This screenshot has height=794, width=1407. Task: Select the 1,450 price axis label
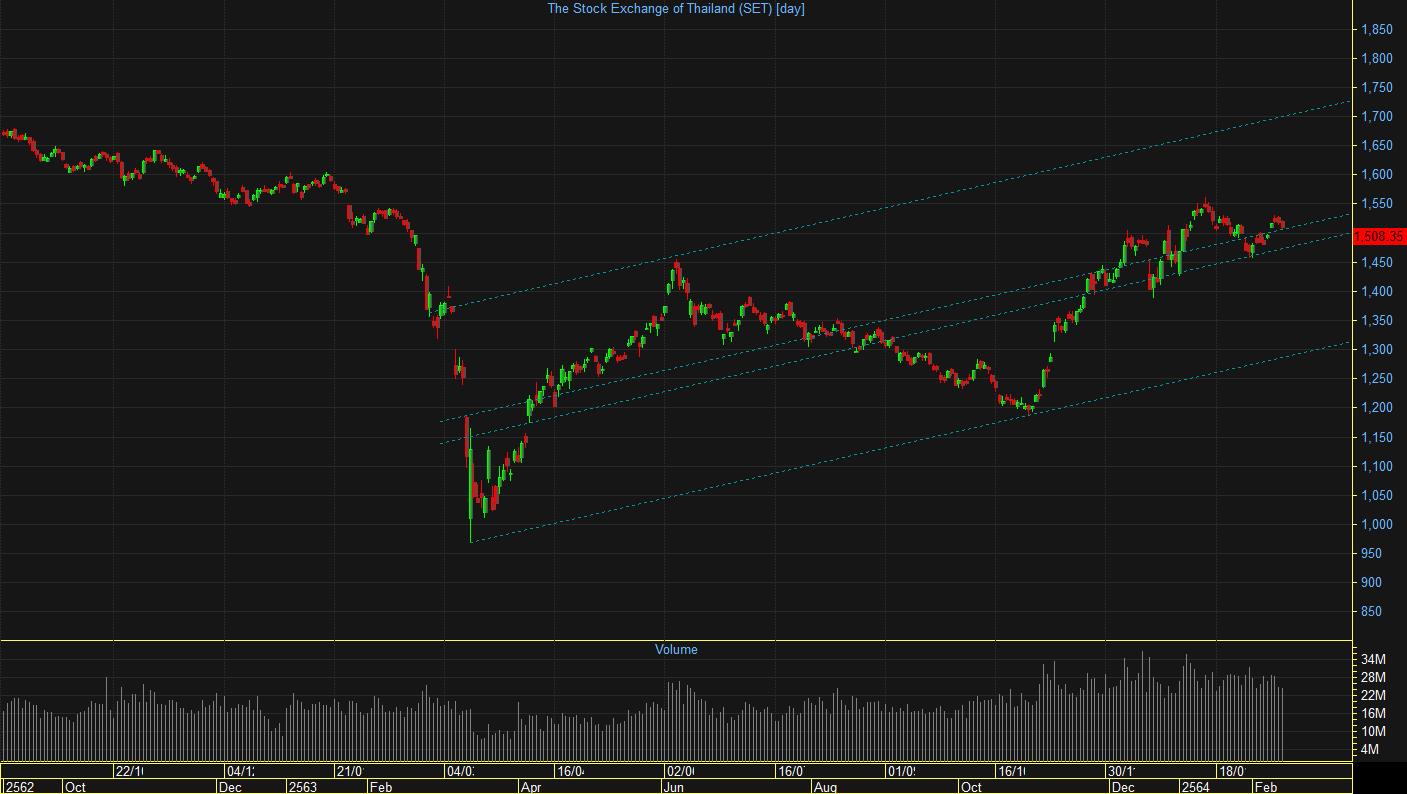coord(1377,263)
